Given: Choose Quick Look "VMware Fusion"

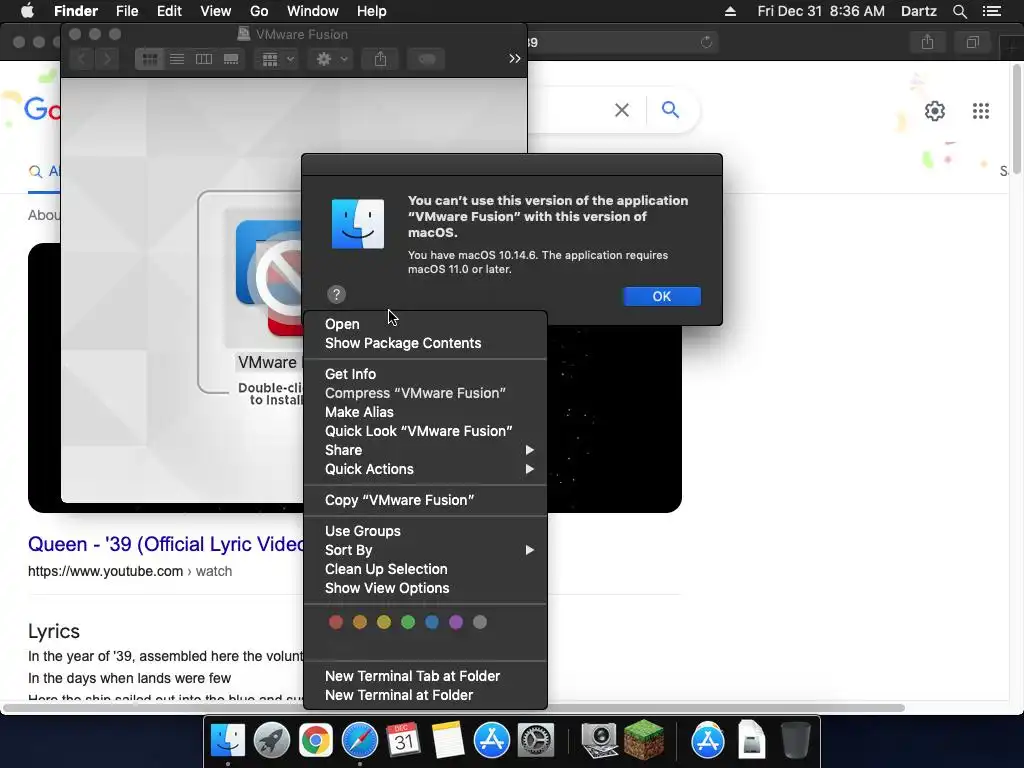Looking at the screenshot, I should (425, 431).
